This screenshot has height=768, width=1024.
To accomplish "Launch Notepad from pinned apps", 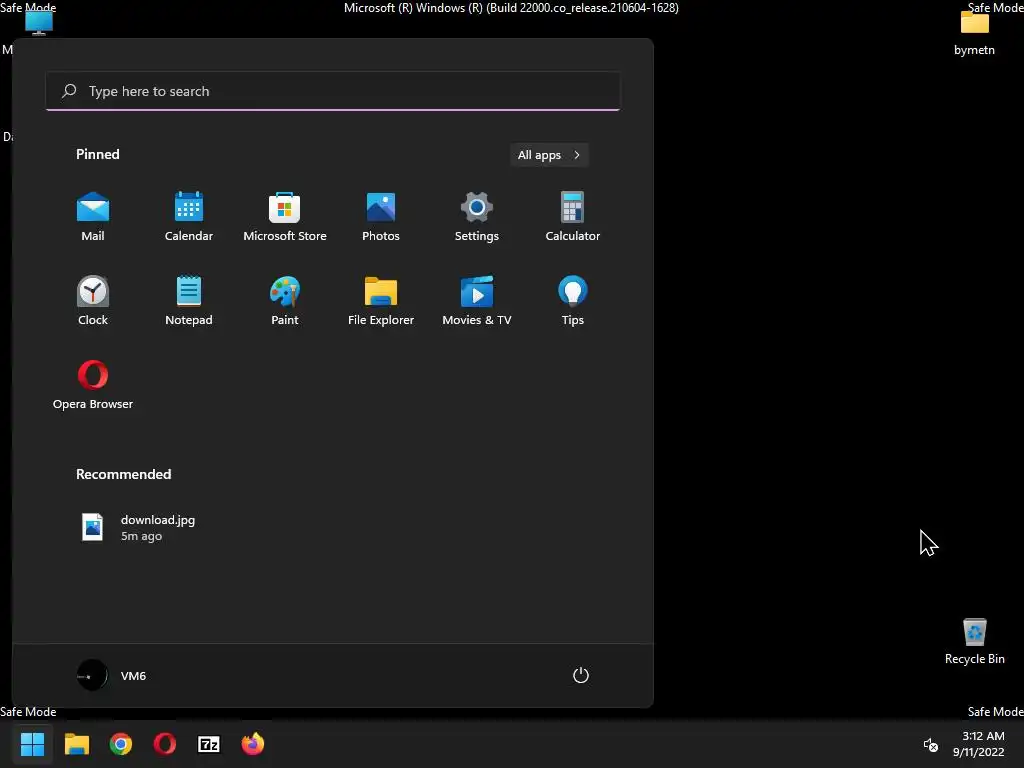I will click(189, 301).
